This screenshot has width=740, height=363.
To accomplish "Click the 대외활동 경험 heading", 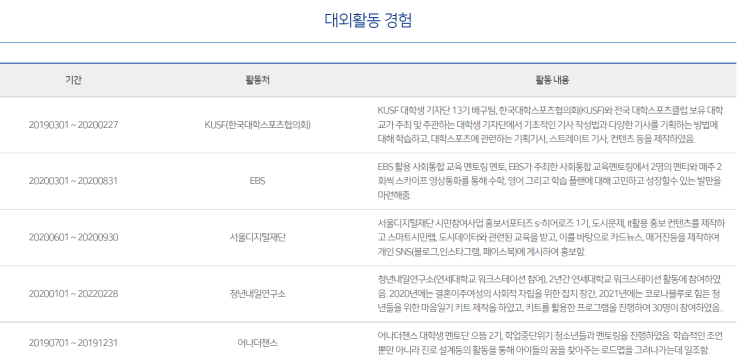I will [x=368, y=20].
